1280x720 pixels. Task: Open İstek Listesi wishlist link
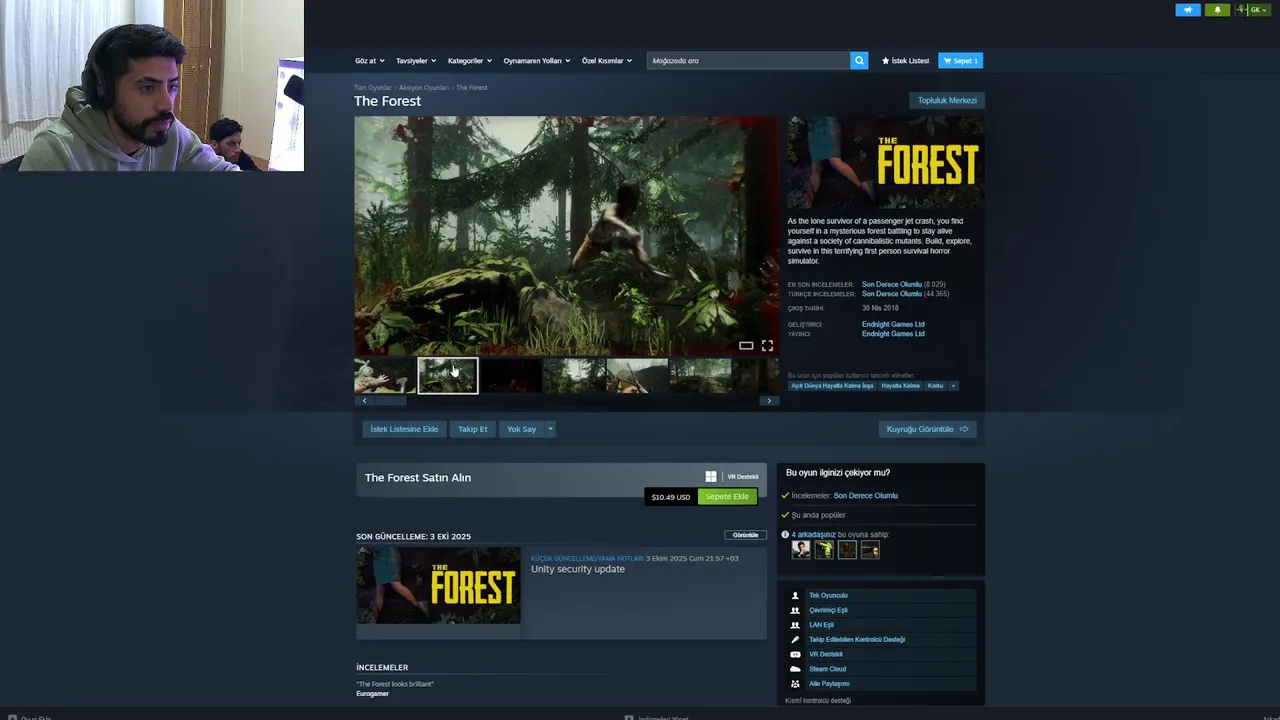click(905, 61)
